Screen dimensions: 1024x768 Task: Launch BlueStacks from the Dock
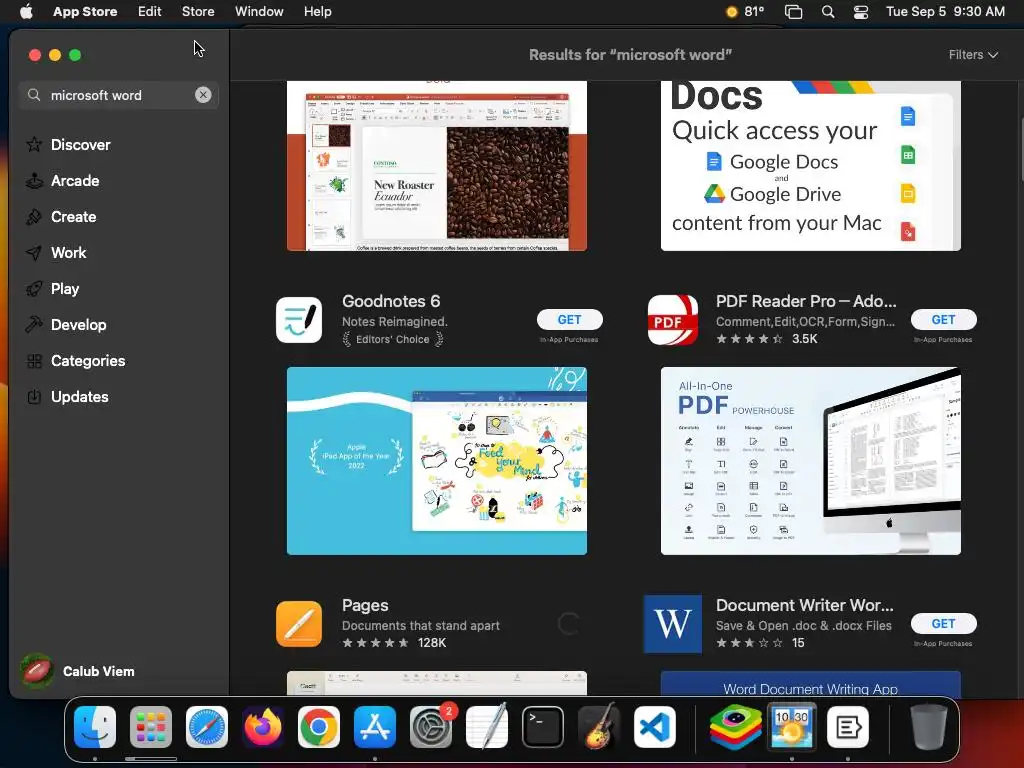tap(736, 727)
